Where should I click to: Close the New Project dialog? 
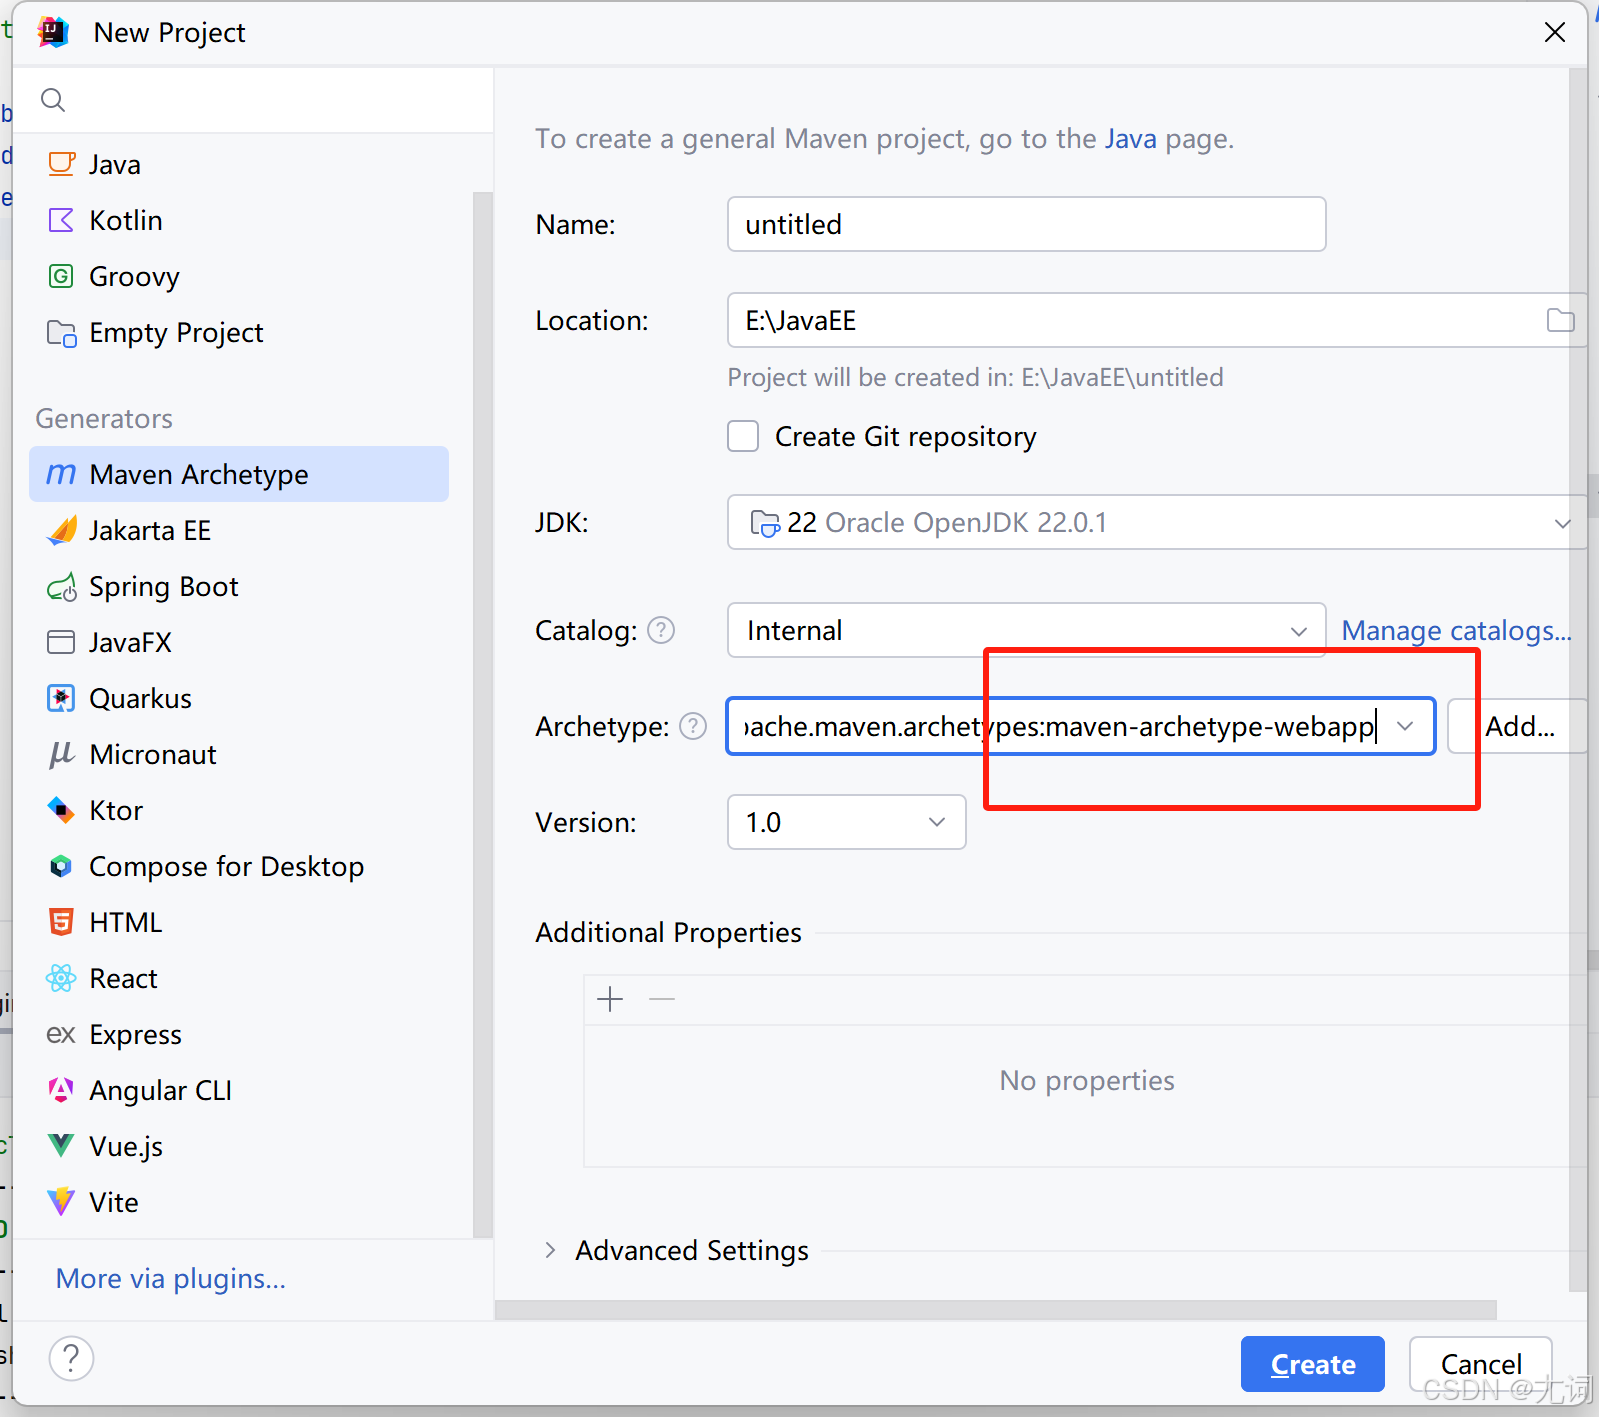1554,32
